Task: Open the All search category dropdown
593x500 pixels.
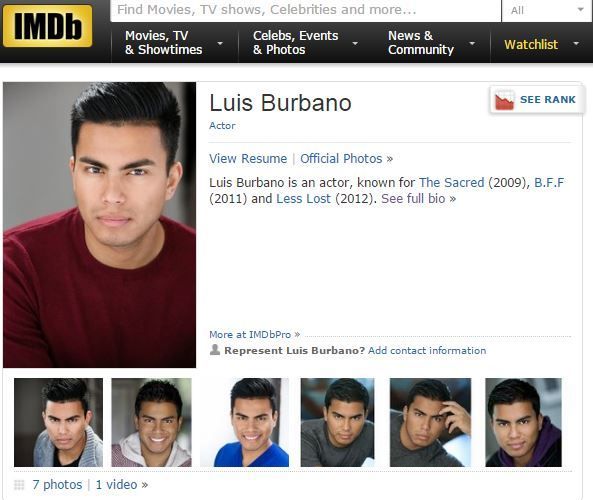Action: coord(547,10)
